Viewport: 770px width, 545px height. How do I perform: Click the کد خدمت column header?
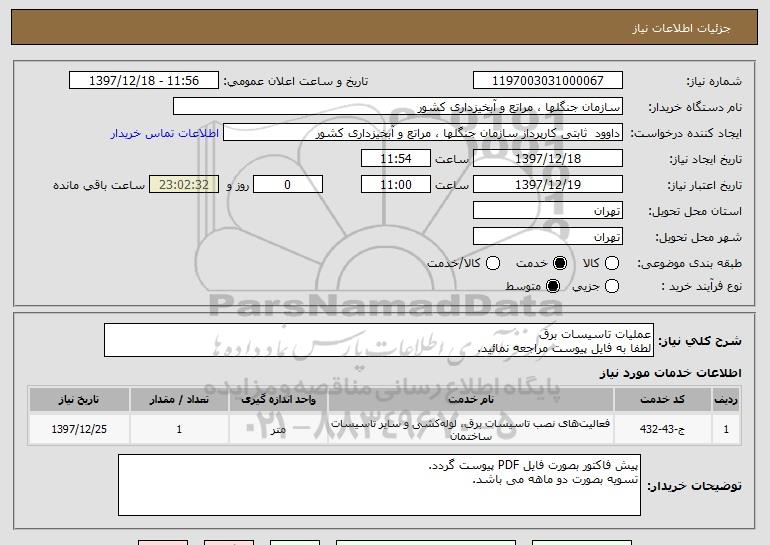(662, 400)
